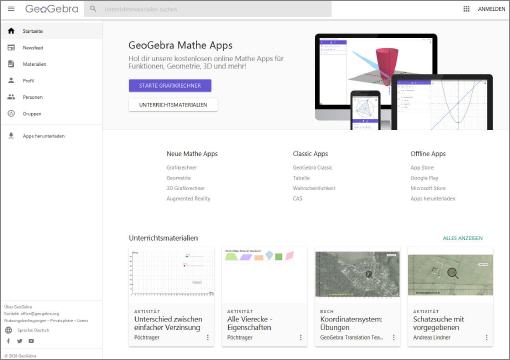Image resolution: width=510 pixels, height=360 pixels.
Task: Open Koordinatensystem Übungen map thumbnail
Action: click(x=357, y=274)
